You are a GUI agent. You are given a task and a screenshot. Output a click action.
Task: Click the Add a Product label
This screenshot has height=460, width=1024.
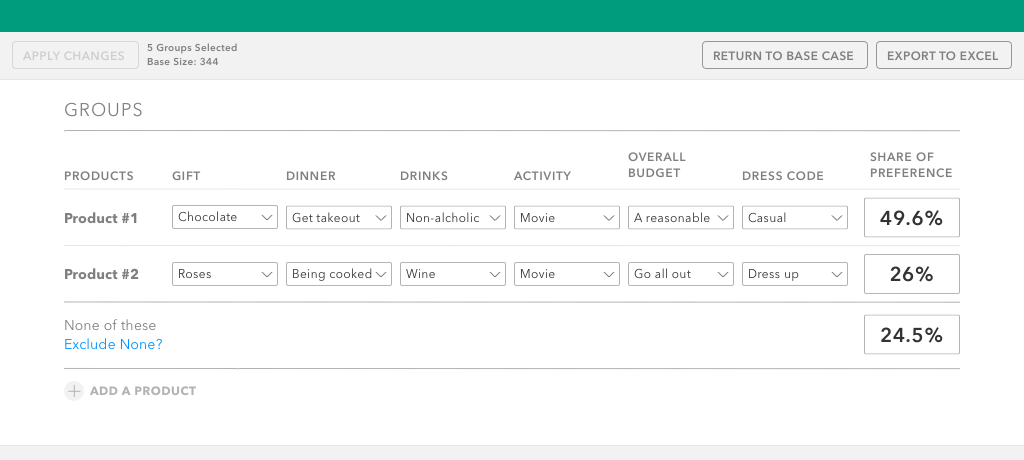143,391
